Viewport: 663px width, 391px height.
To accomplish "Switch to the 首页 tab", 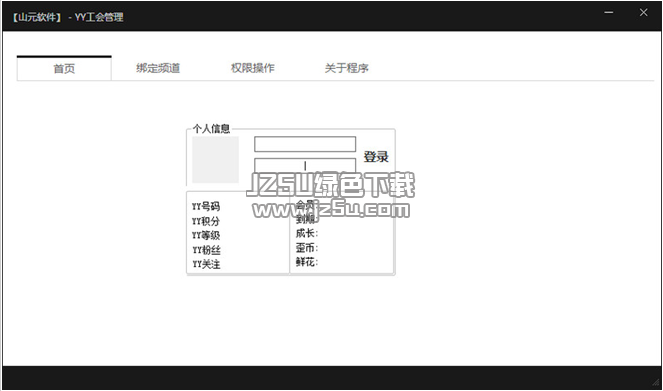I will pos(64,68).
